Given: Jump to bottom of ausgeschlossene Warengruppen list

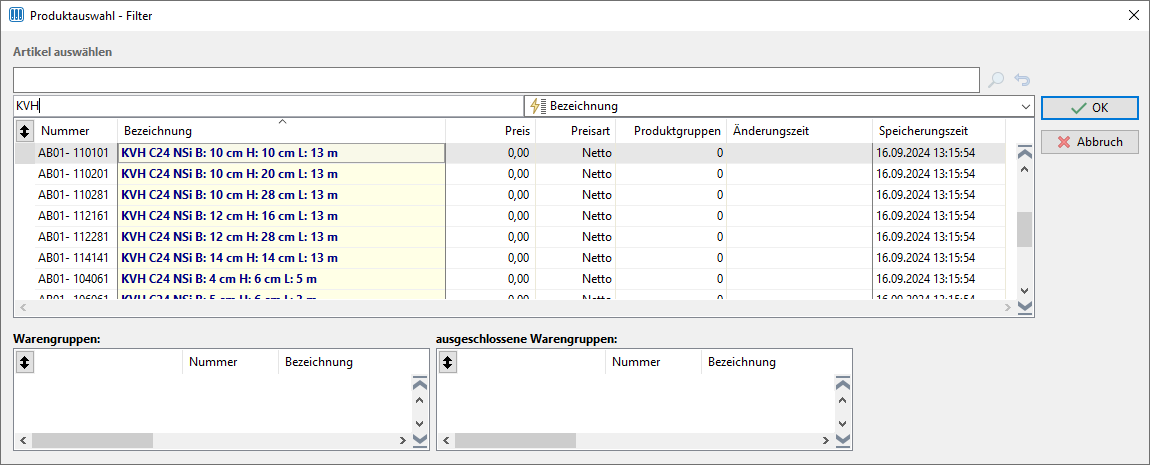Looking at the screenshot, I should (843, 439).
